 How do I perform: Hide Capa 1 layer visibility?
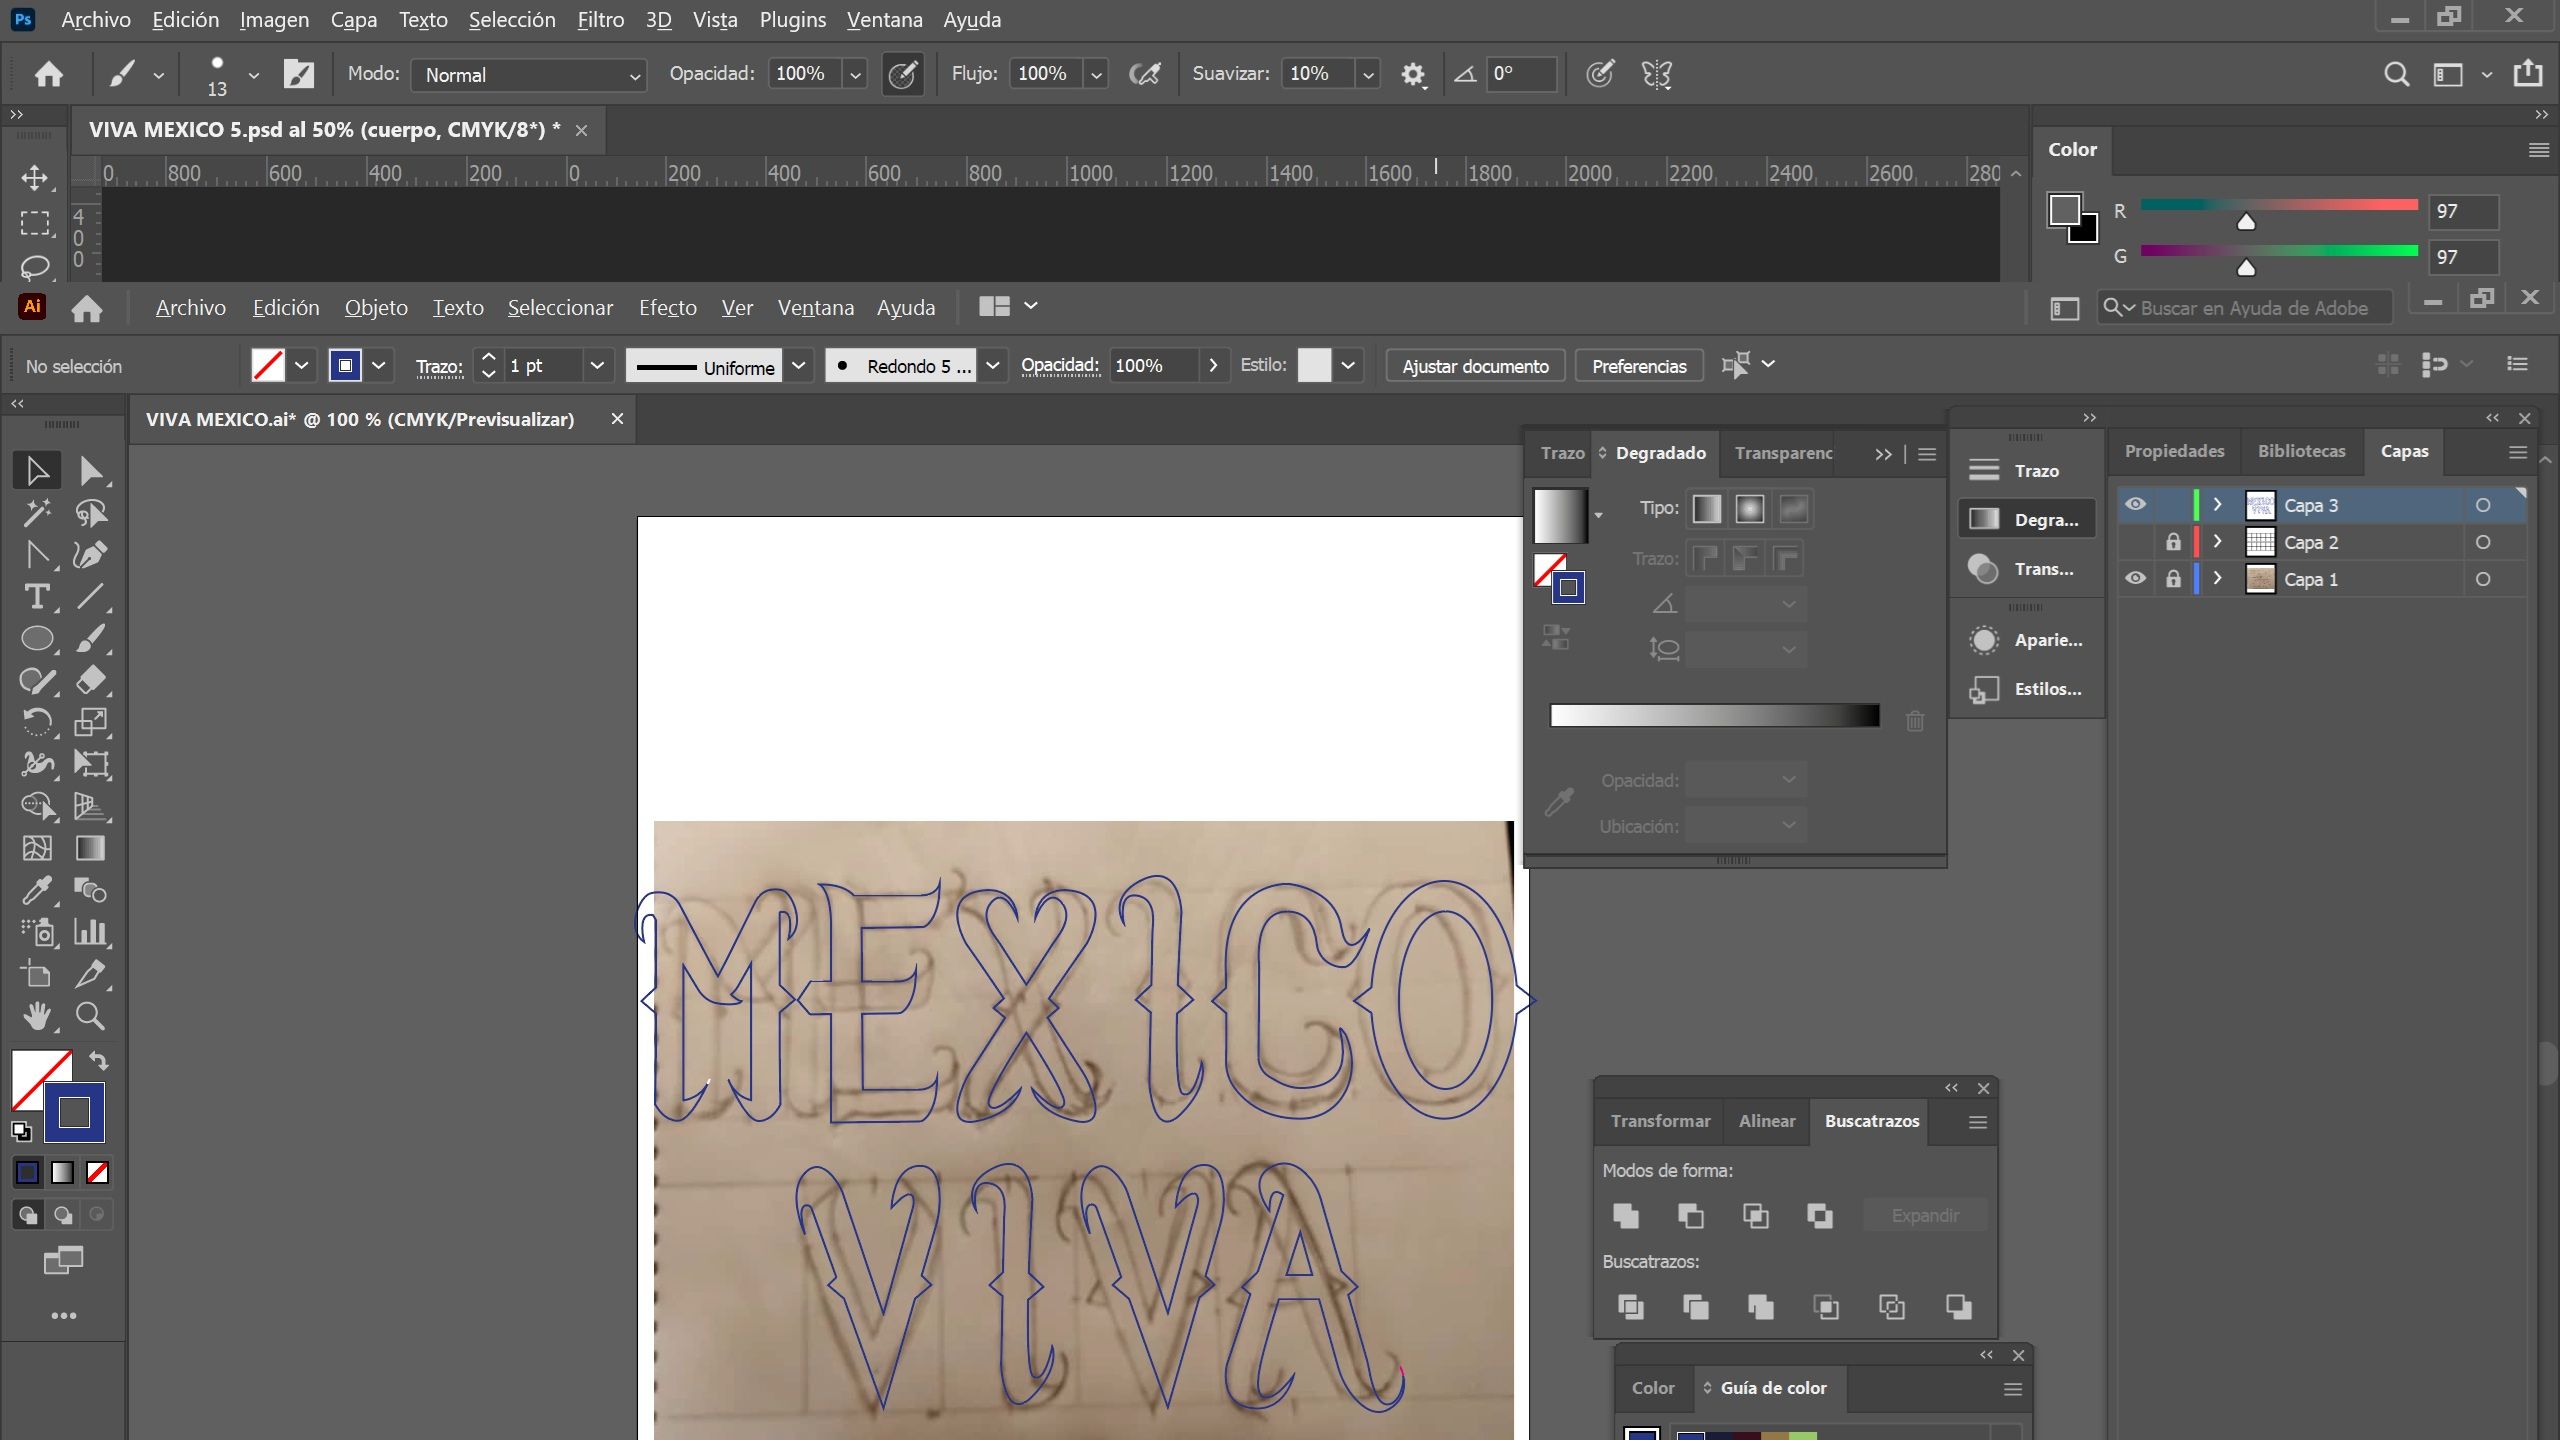coord(2135,579)
